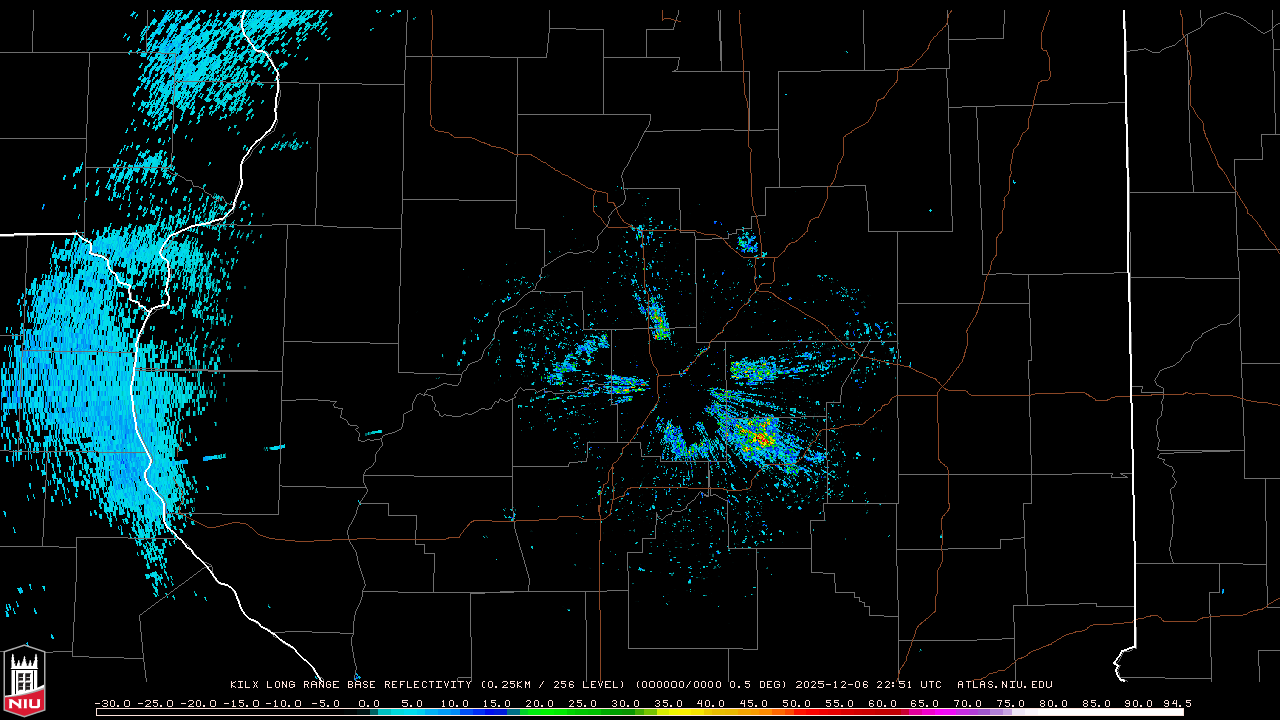Click the 50.0 dBZ scale label

pos(797,703)
